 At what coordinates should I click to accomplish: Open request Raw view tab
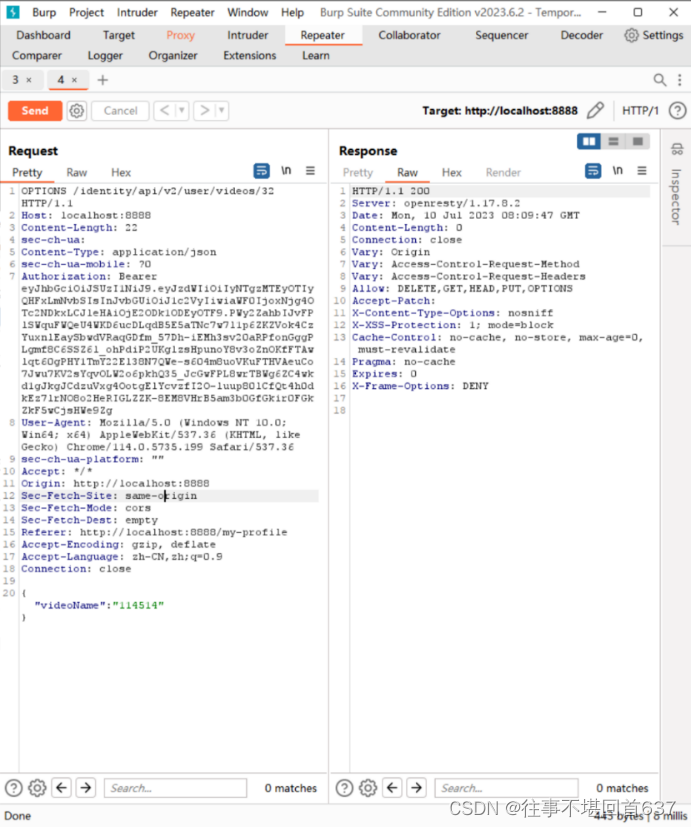click(x=76, y=172)
